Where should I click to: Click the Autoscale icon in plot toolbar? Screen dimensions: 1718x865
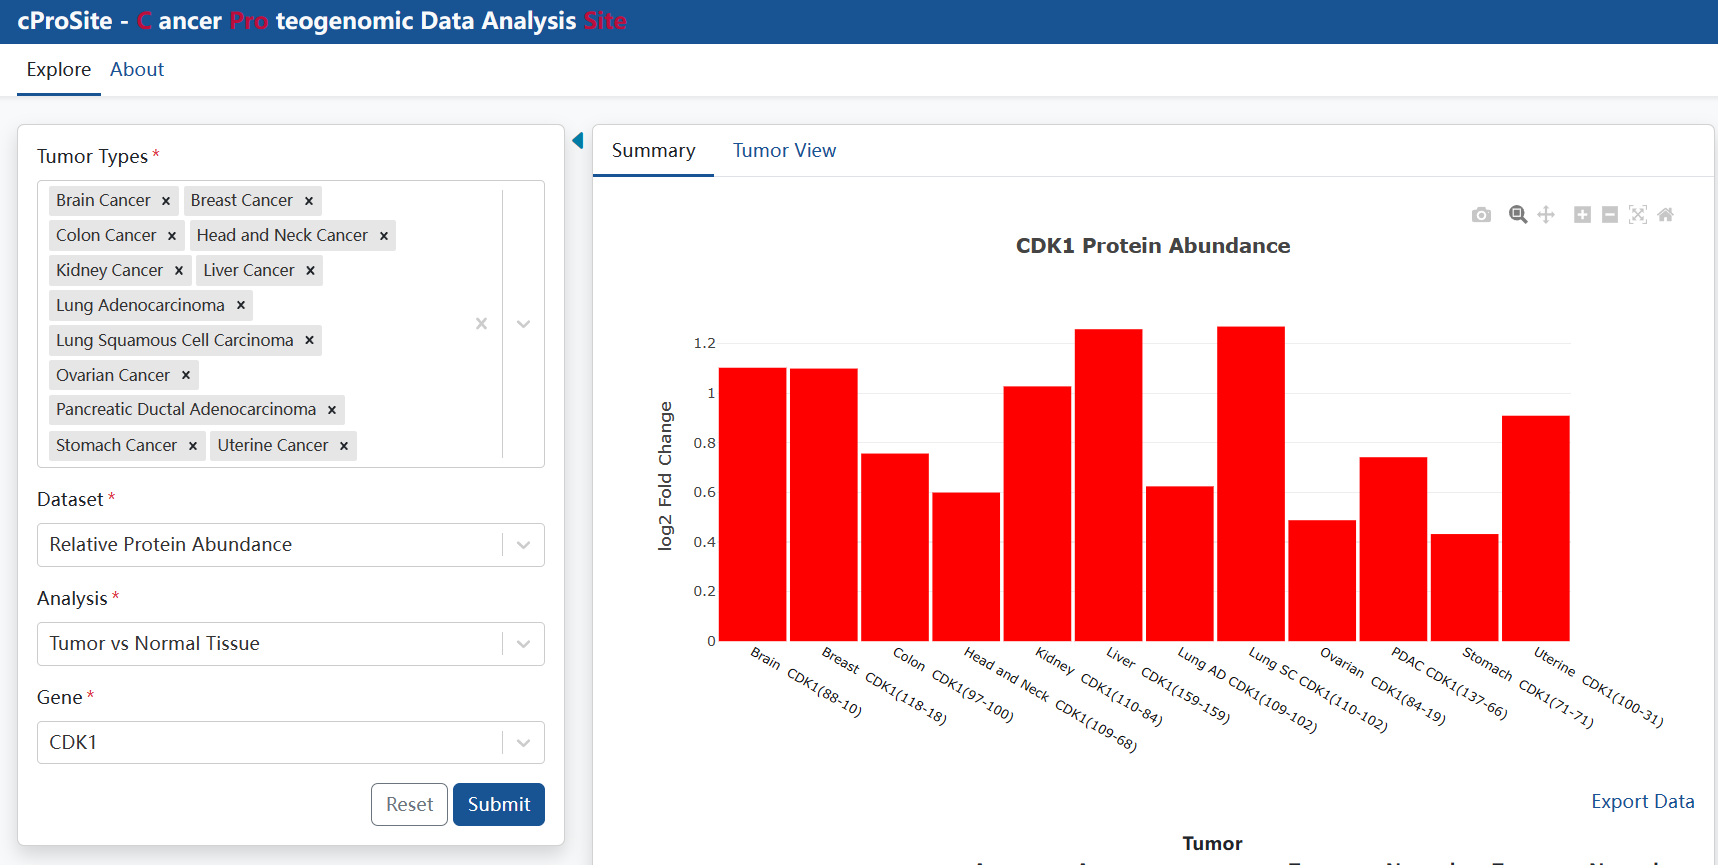[x=1638, y=215]
